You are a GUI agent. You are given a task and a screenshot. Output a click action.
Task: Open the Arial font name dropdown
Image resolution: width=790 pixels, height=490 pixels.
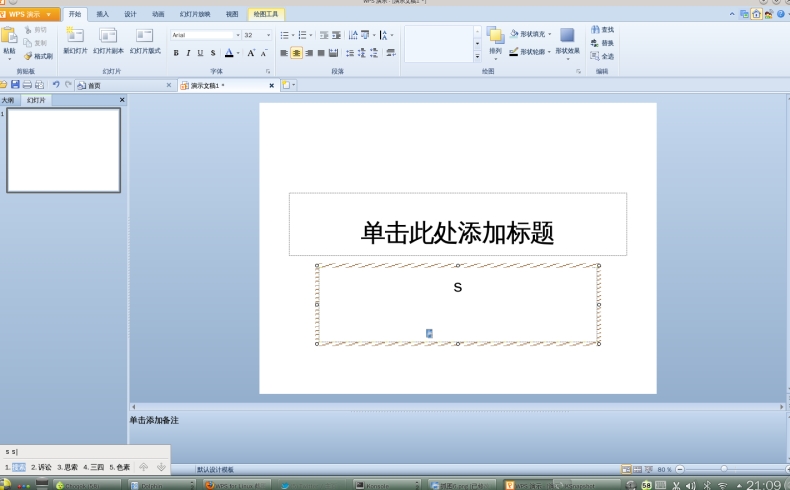(237, 35)
